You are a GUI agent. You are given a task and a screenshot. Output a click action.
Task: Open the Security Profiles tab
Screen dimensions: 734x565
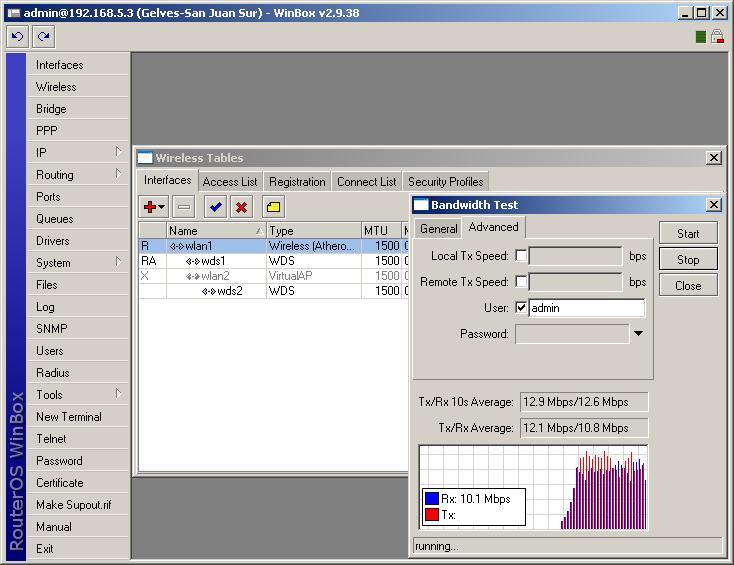point(446,182)
